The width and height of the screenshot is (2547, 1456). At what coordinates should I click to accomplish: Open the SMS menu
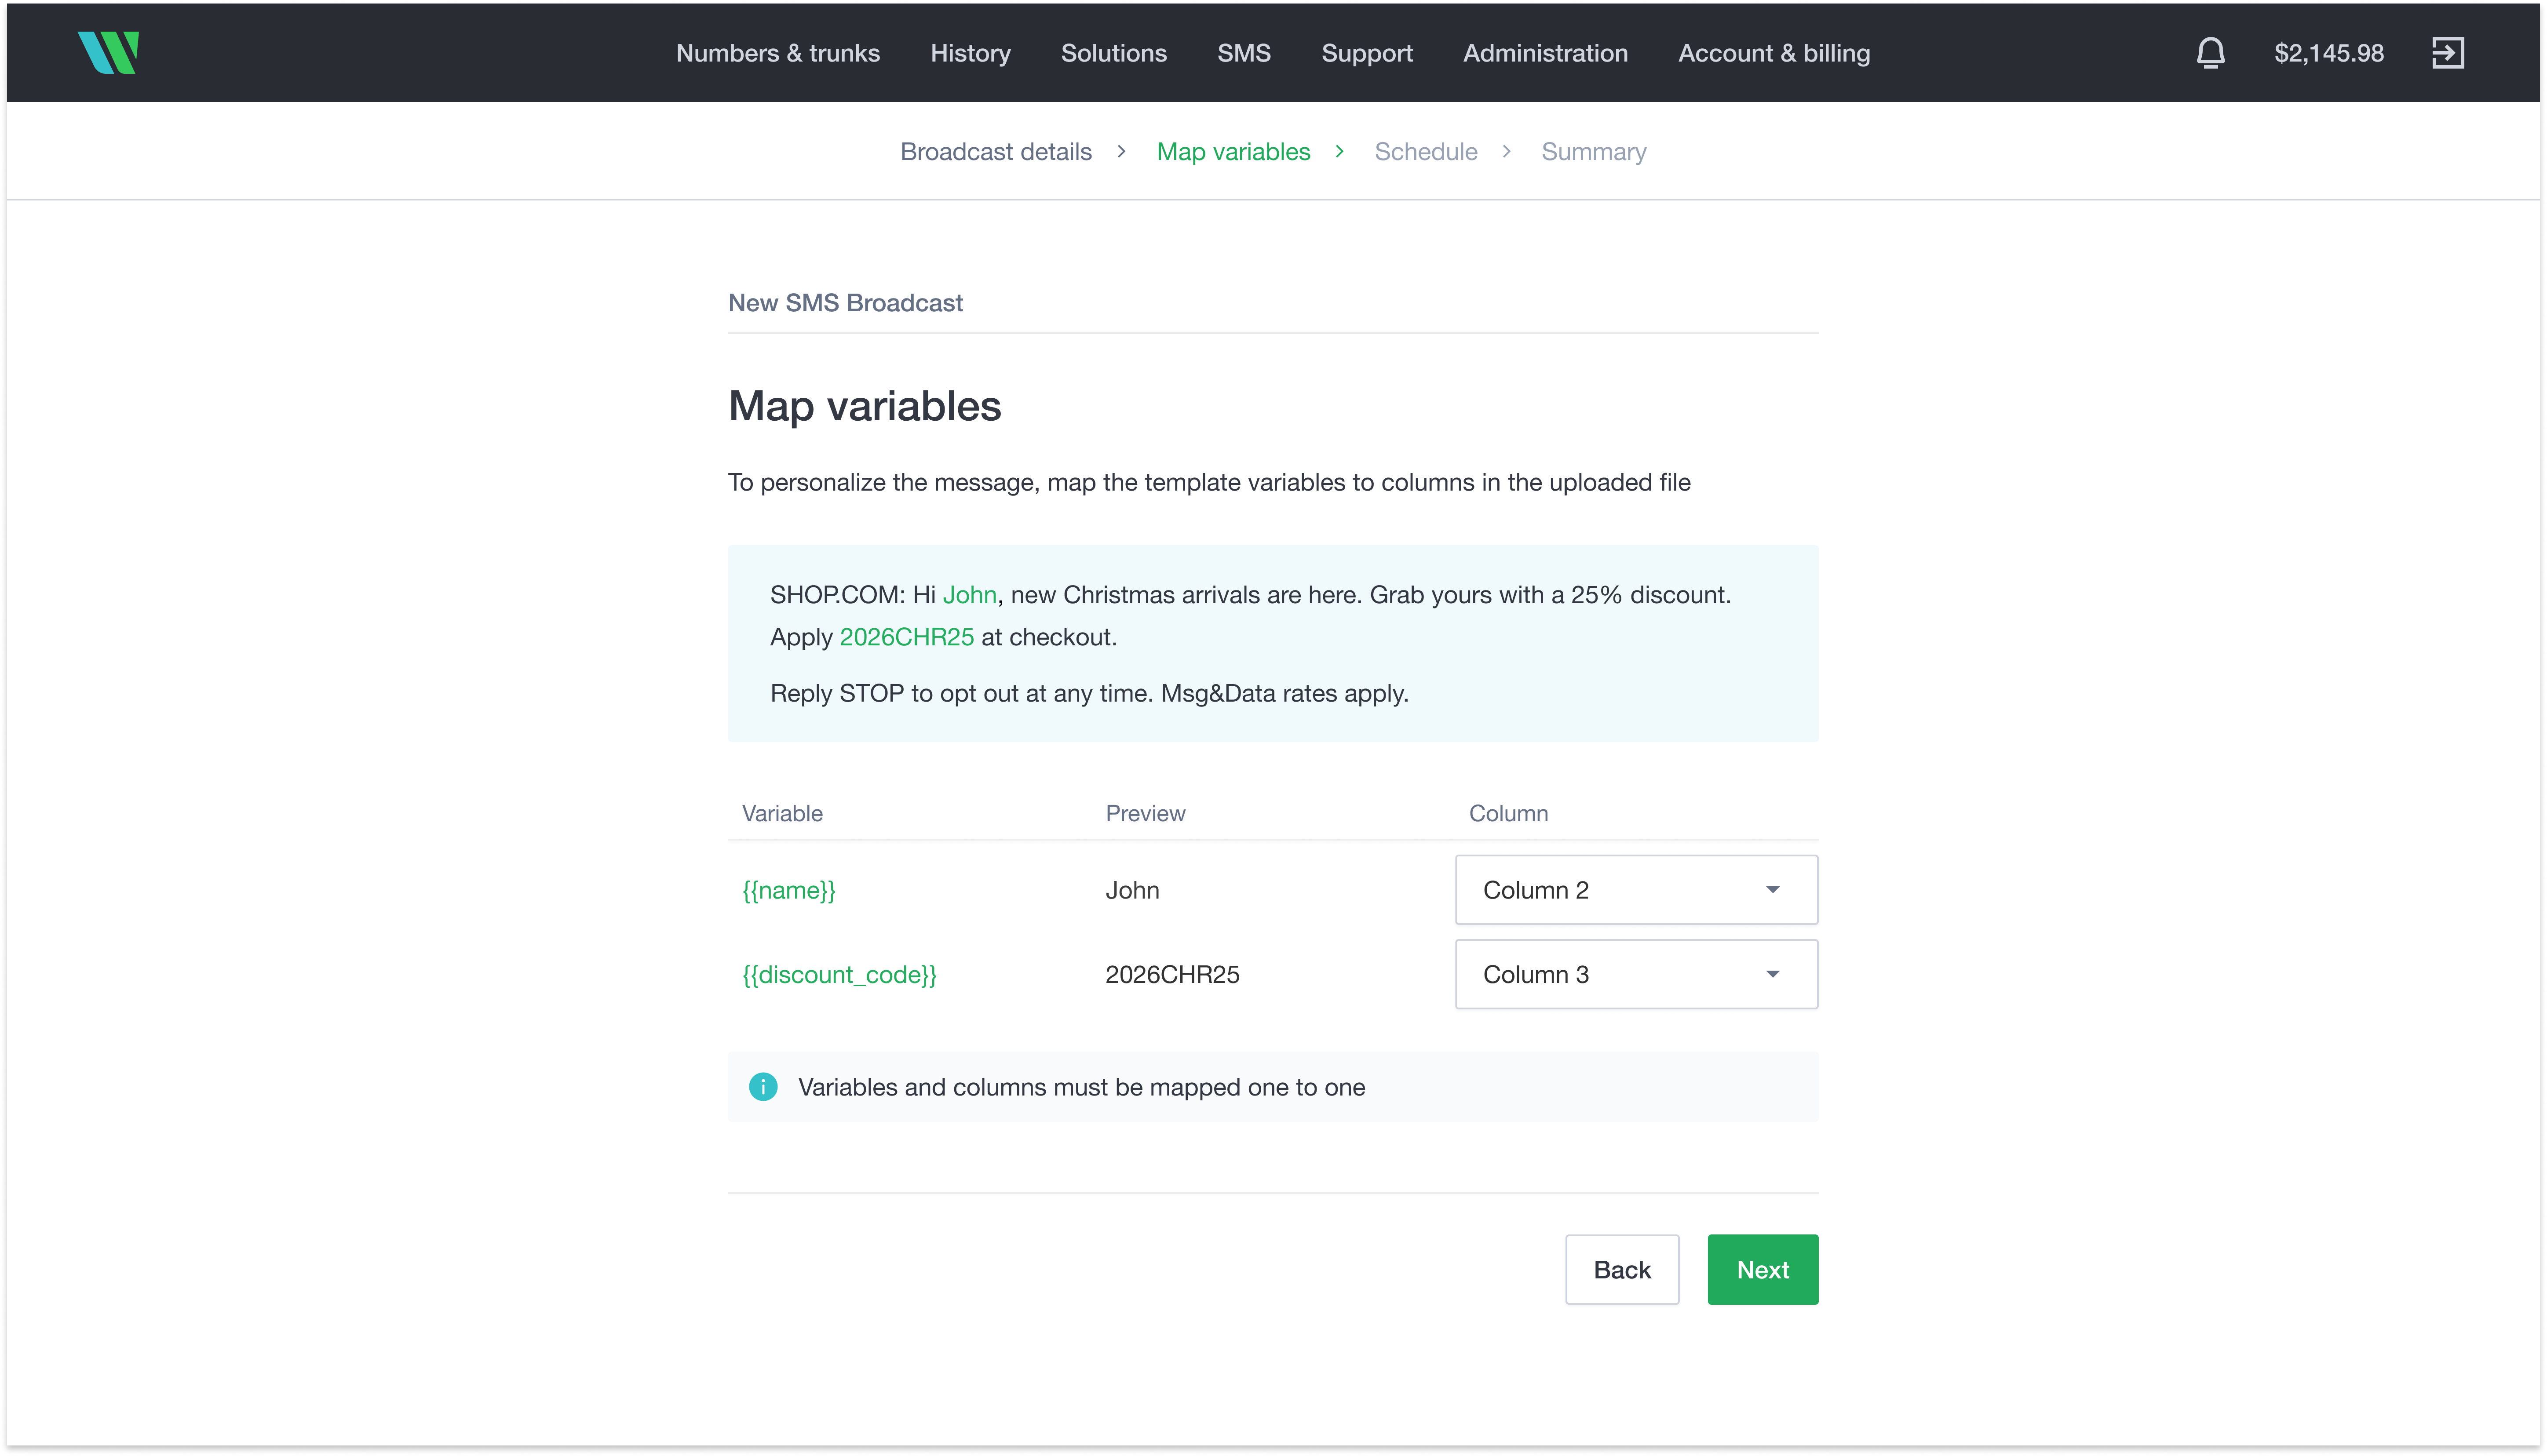click(1243, 53)
